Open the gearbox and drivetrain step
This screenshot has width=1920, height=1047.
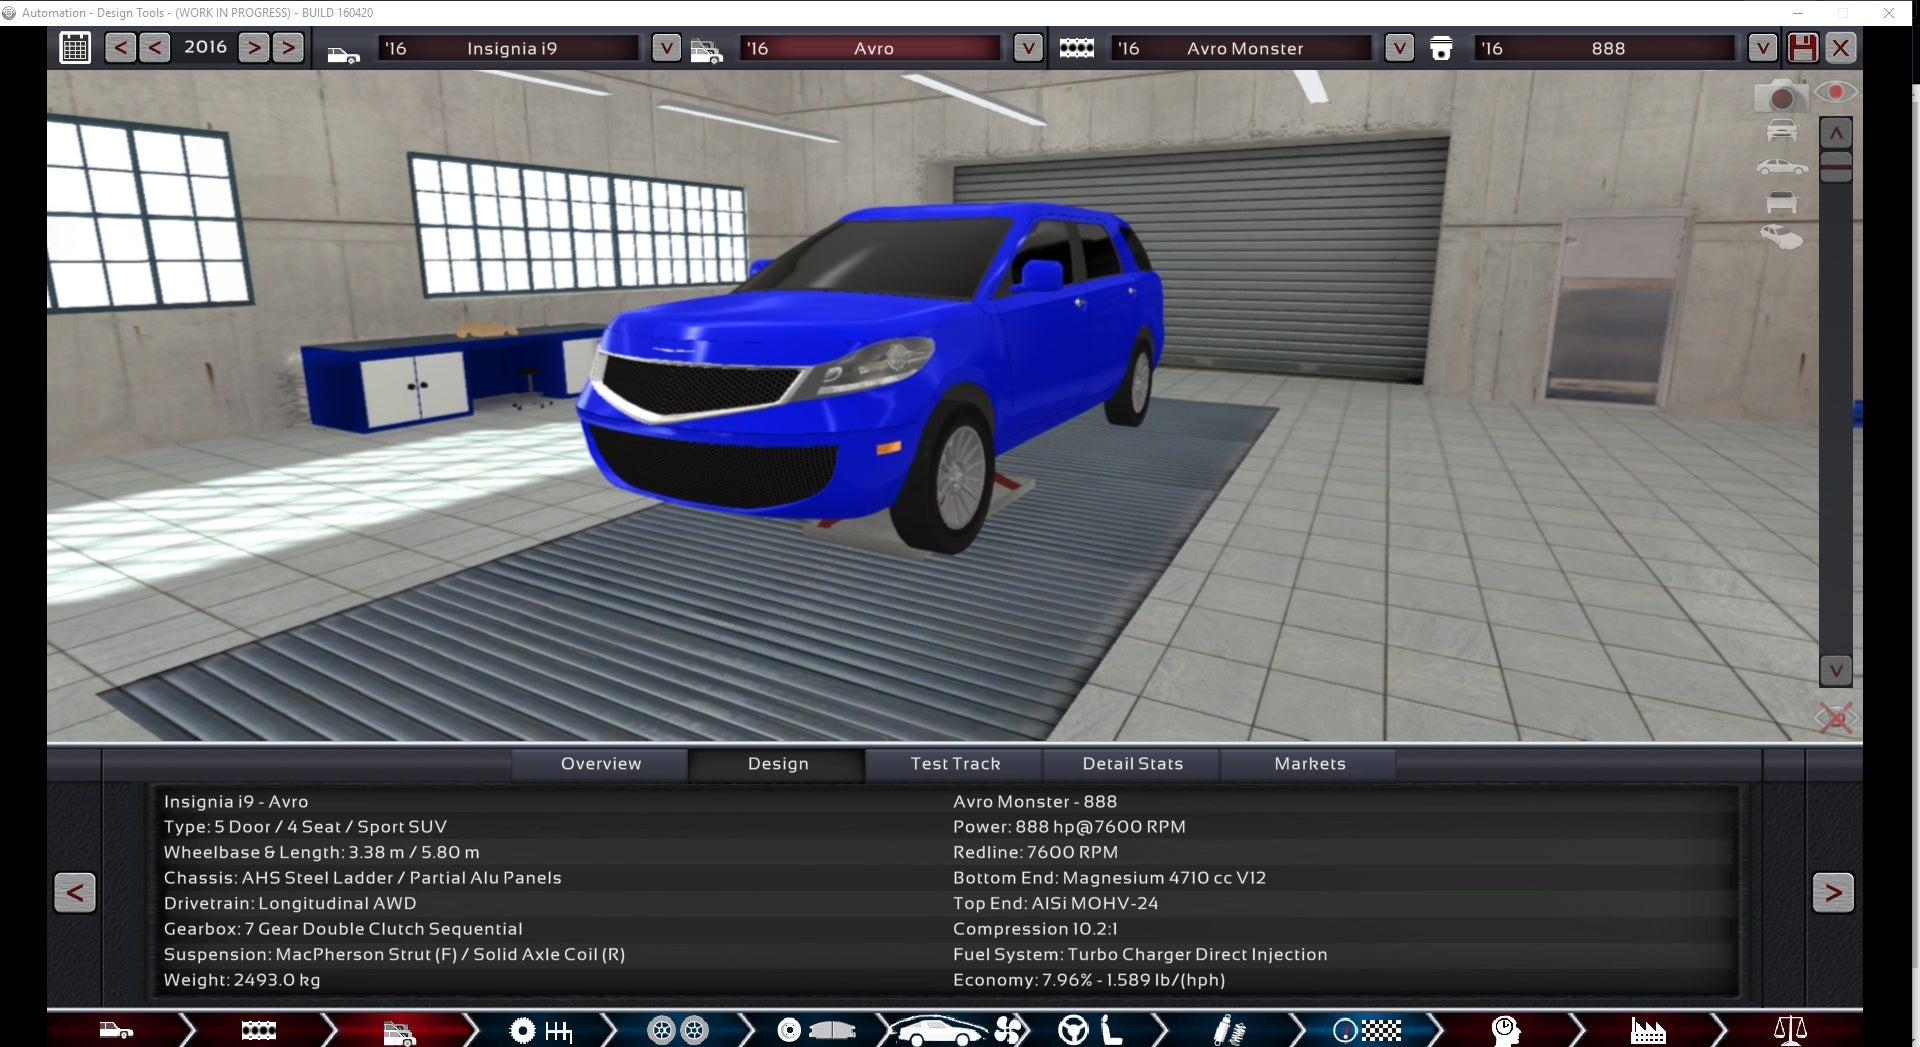pos(541,1031)
